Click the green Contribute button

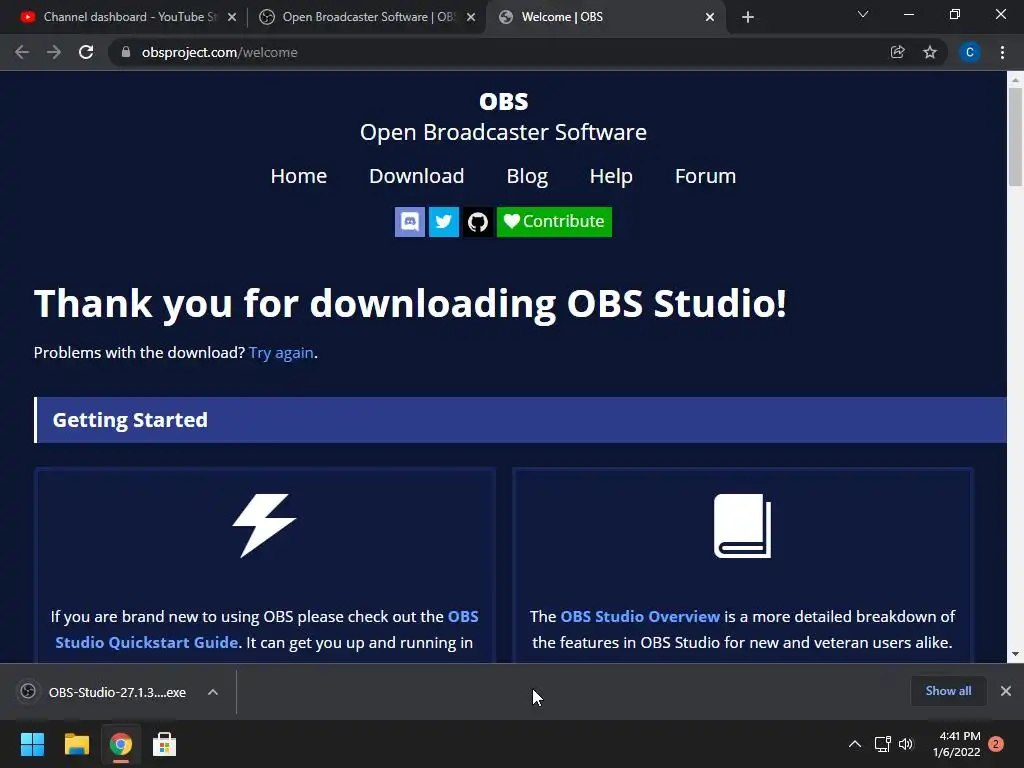(x=554, y=222)
